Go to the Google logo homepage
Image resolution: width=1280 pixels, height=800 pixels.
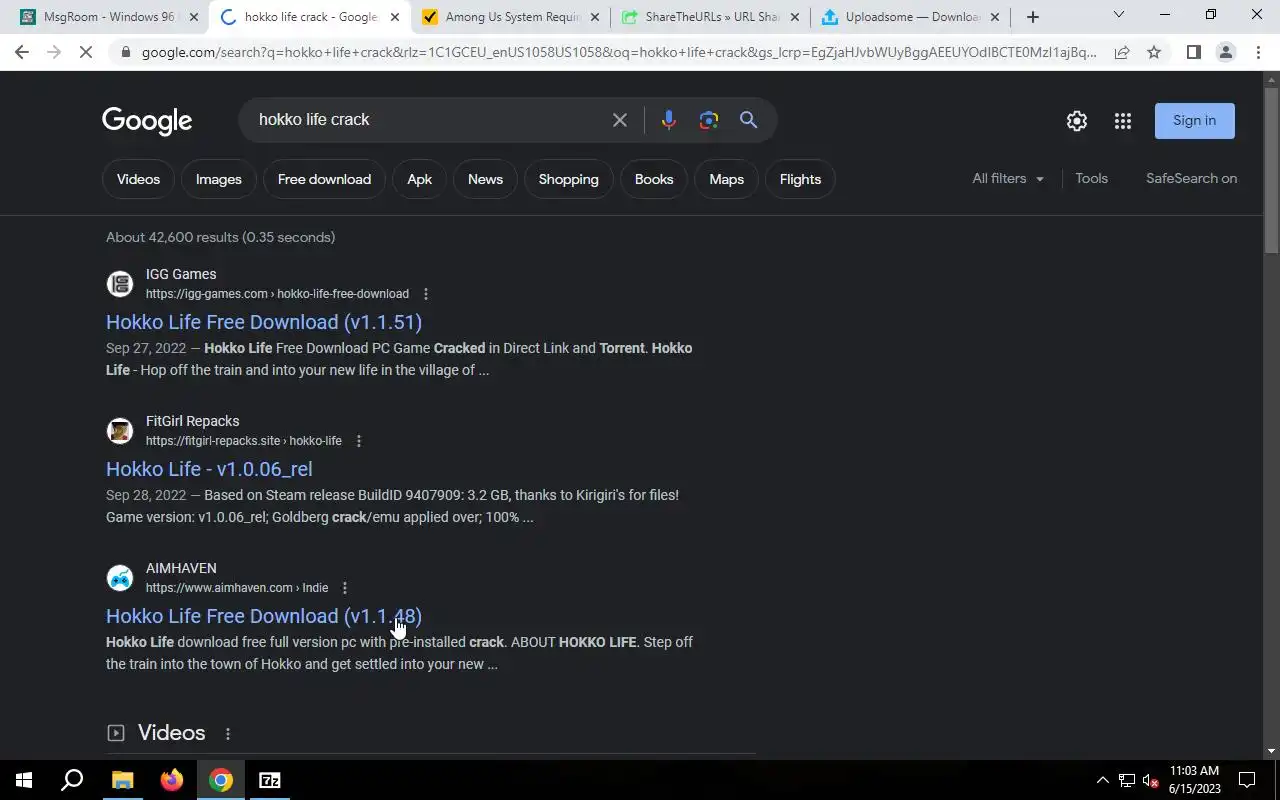[x=147, y=121]
